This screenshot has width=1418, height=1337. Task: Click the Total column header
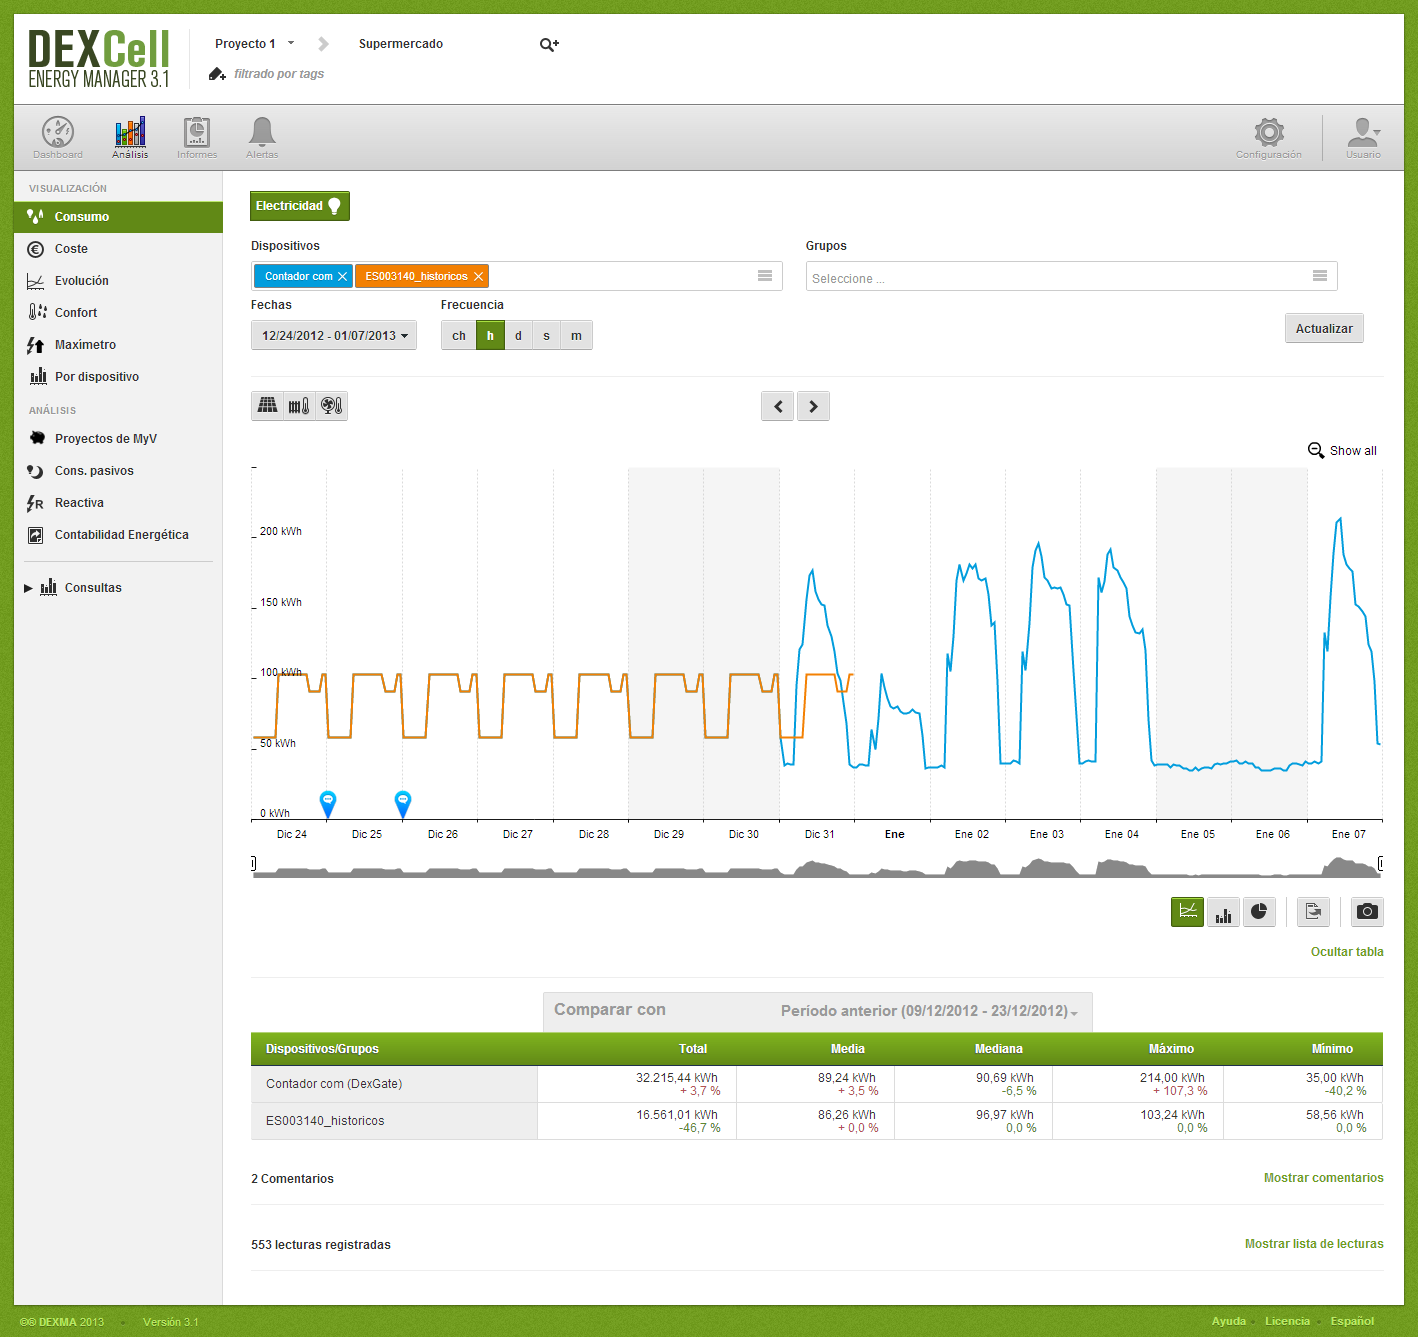click(x=692, y=1049)
